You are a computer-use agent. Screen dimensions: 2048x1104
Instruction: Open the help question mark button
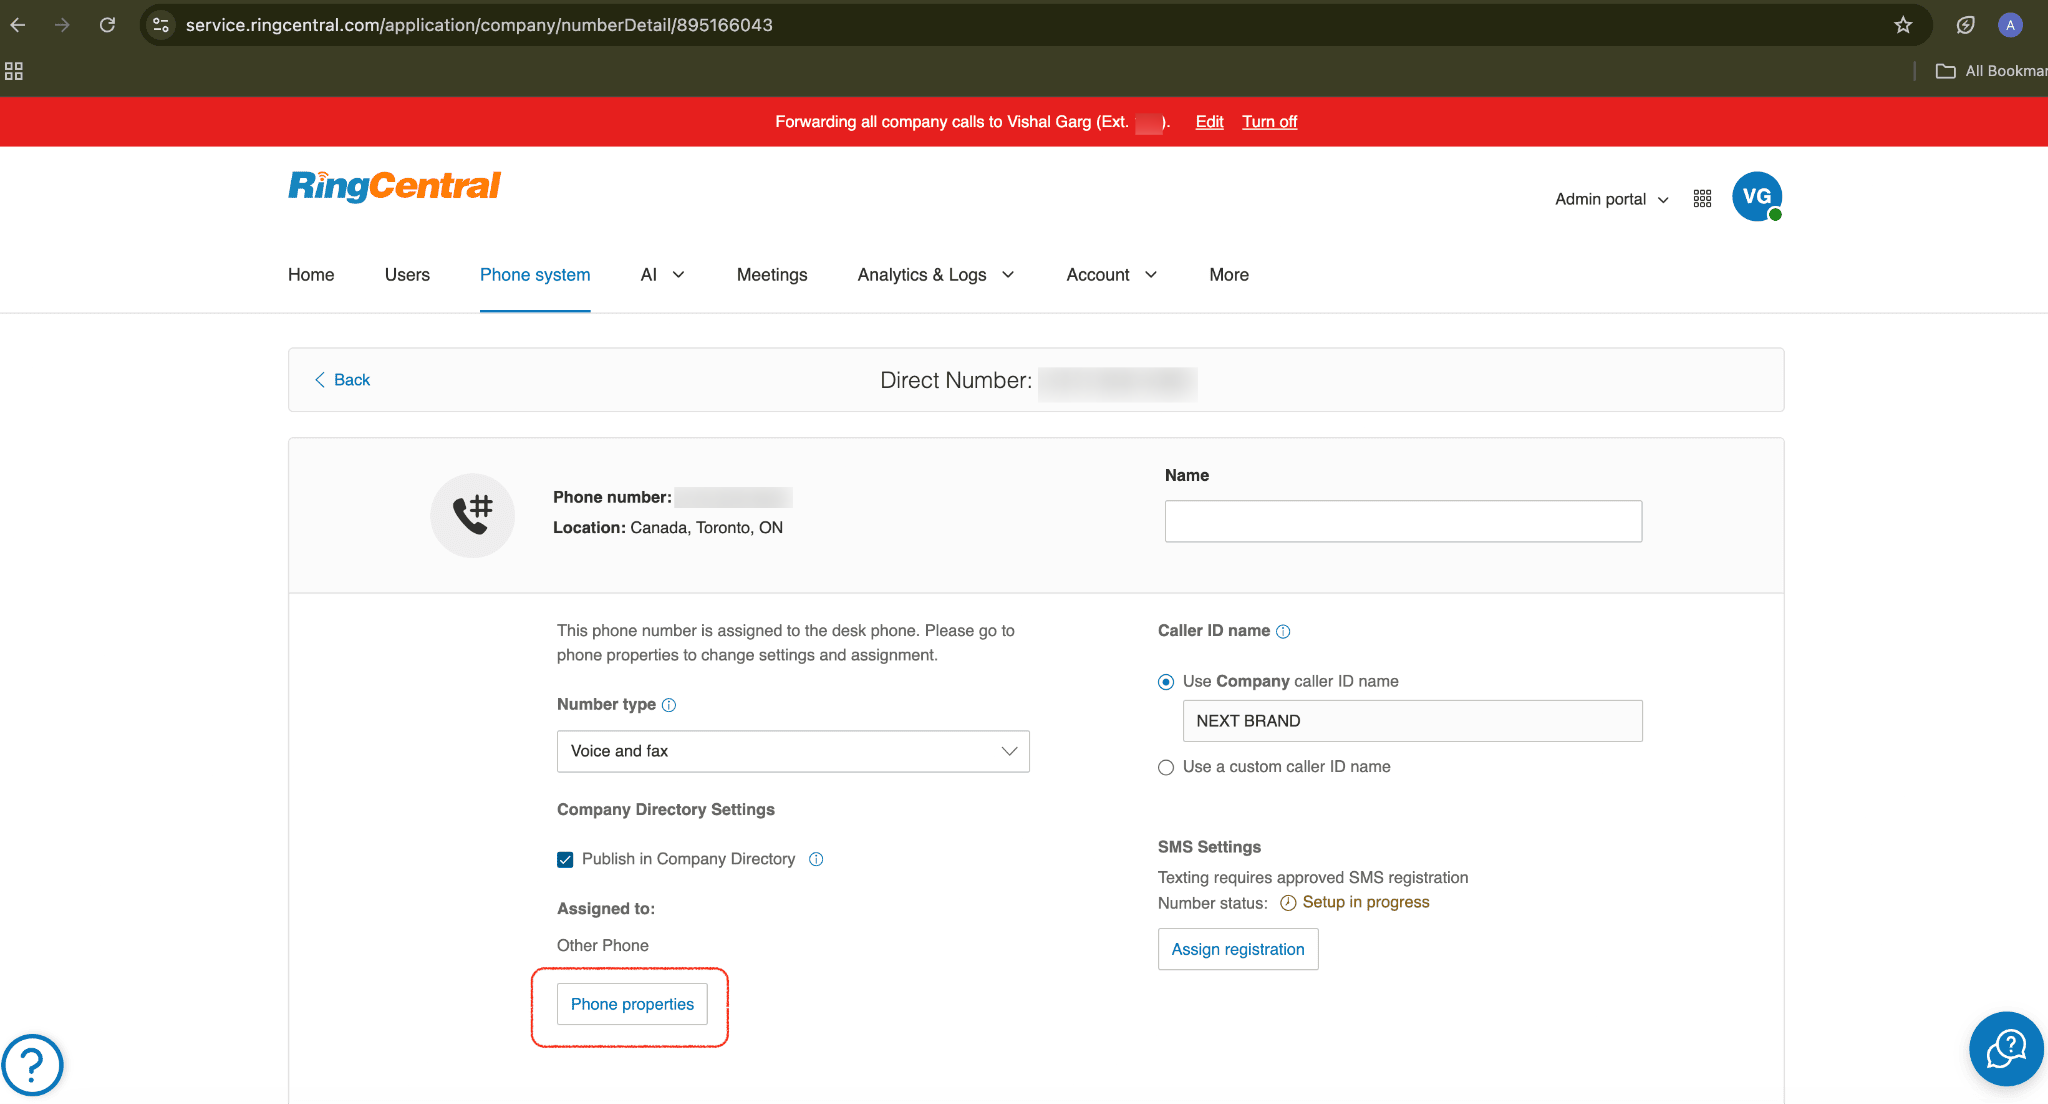point(32,1065)
